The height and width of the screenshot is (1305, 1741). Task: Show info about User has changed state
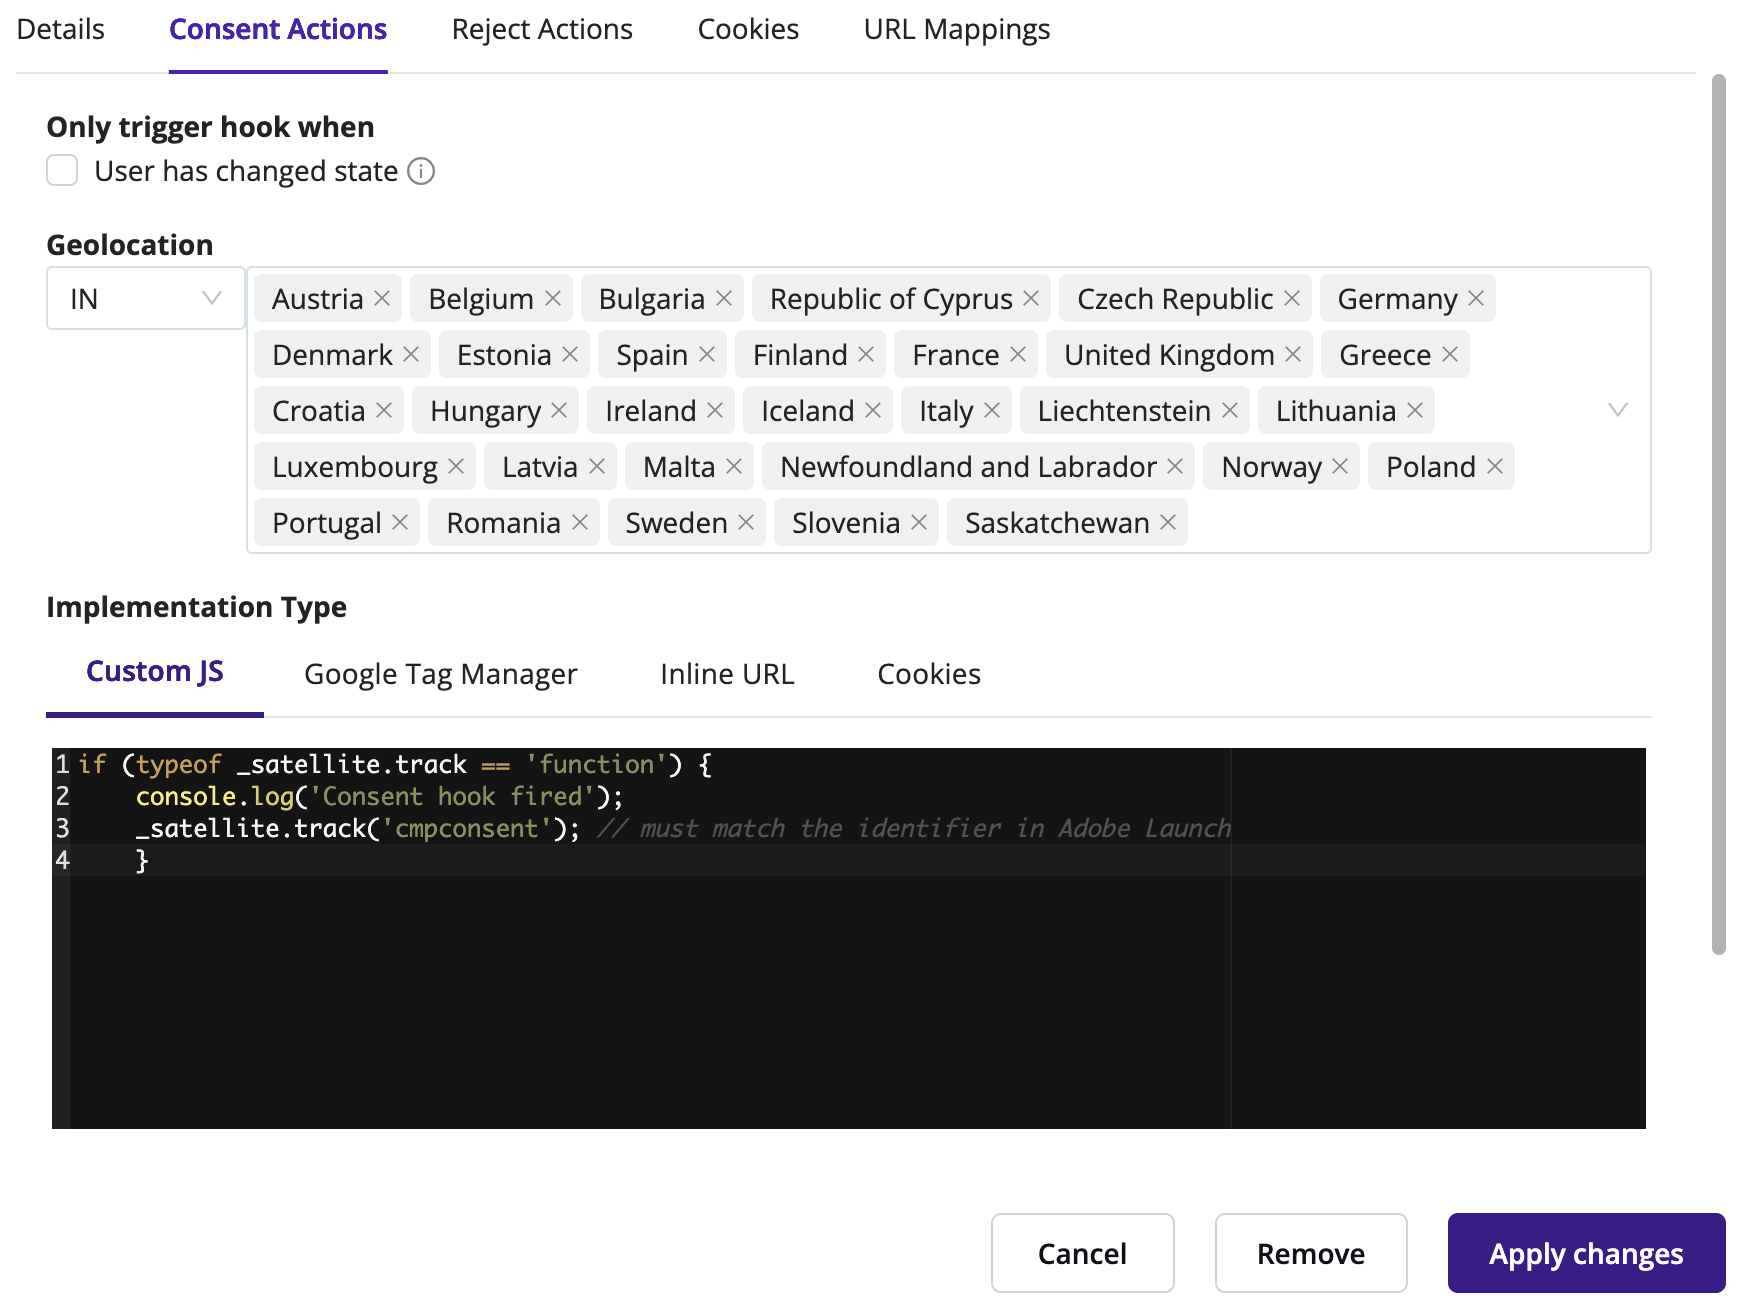click(421, 171)
